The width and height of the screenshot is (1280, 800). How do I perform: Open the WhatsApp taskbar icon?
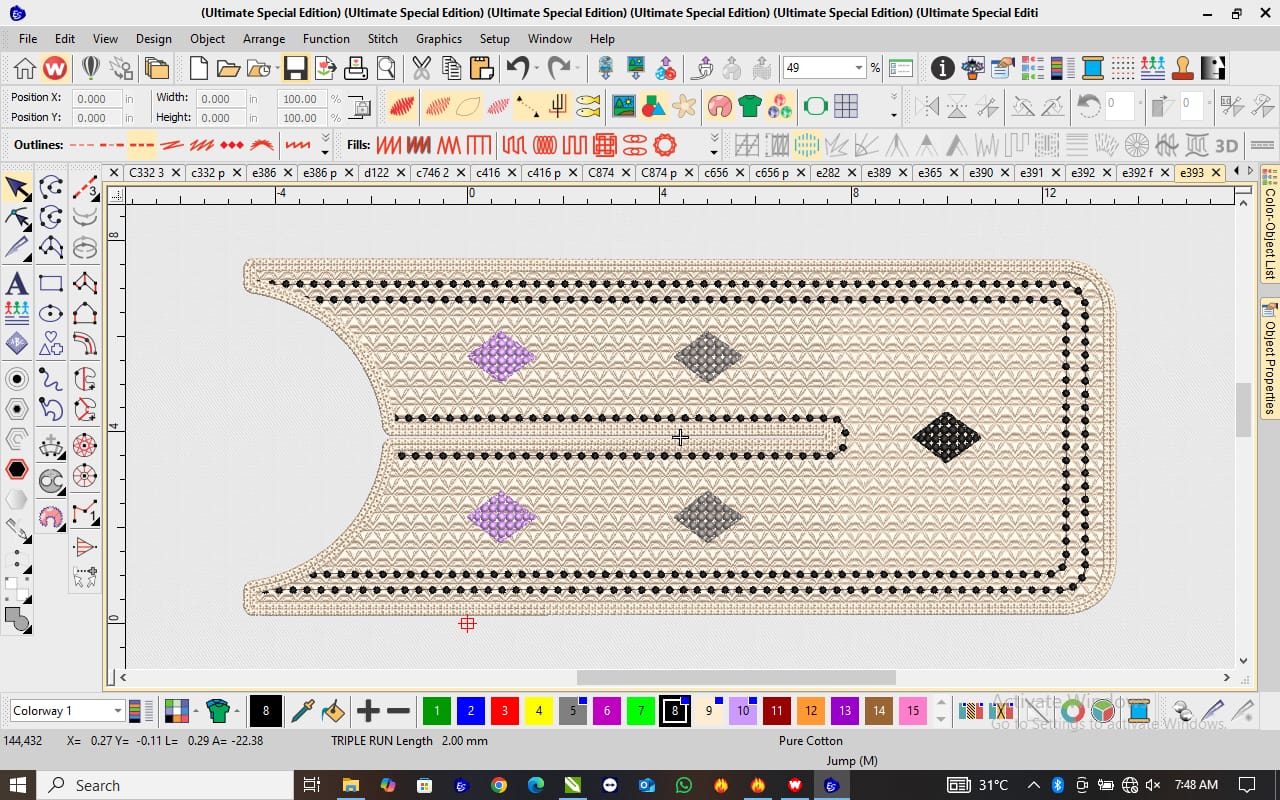pyautogui.click(x=683, y=785)
